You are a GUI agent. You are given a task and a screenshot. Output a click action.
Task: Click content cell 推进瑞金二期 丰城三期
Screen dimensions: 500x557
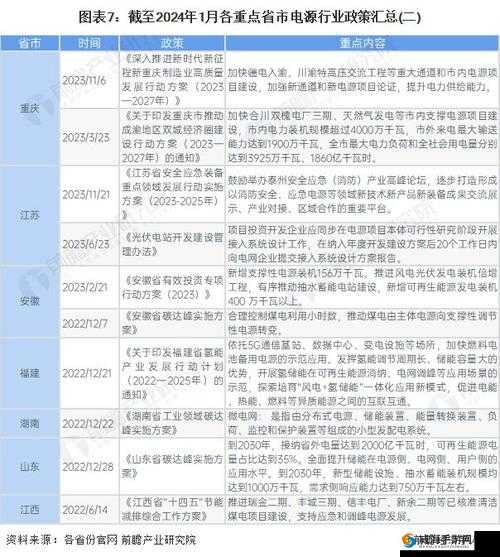point(362,510)
